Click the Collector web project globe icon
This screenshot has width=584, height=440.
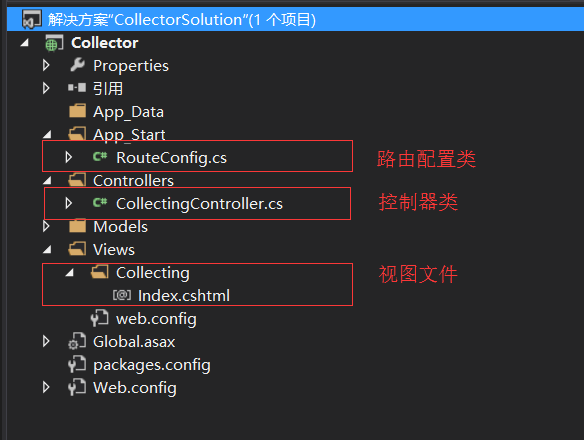(x=54, y=43)
